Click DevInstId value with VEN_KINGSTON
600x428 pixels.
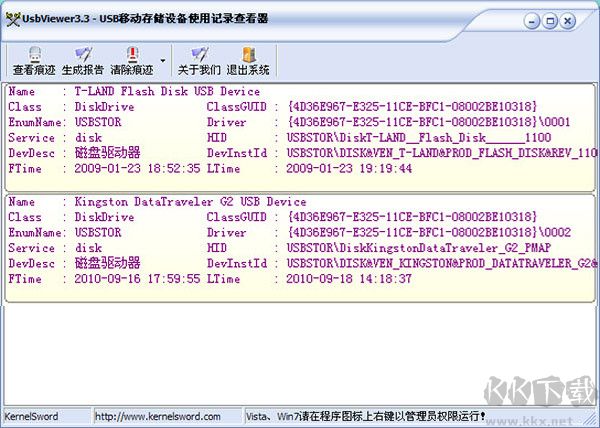coord(442,263)
